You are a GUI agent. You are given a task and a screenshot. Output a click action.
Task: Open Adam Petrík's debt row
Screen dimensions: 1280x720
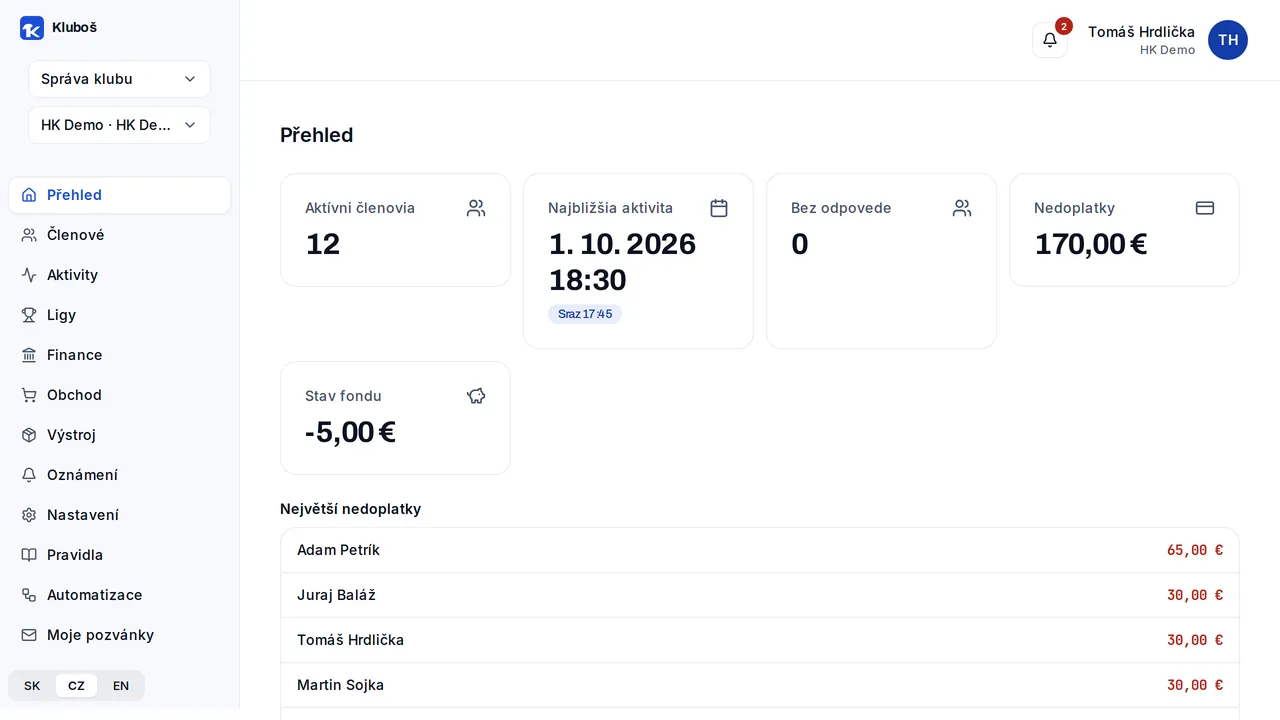point(760,550)
